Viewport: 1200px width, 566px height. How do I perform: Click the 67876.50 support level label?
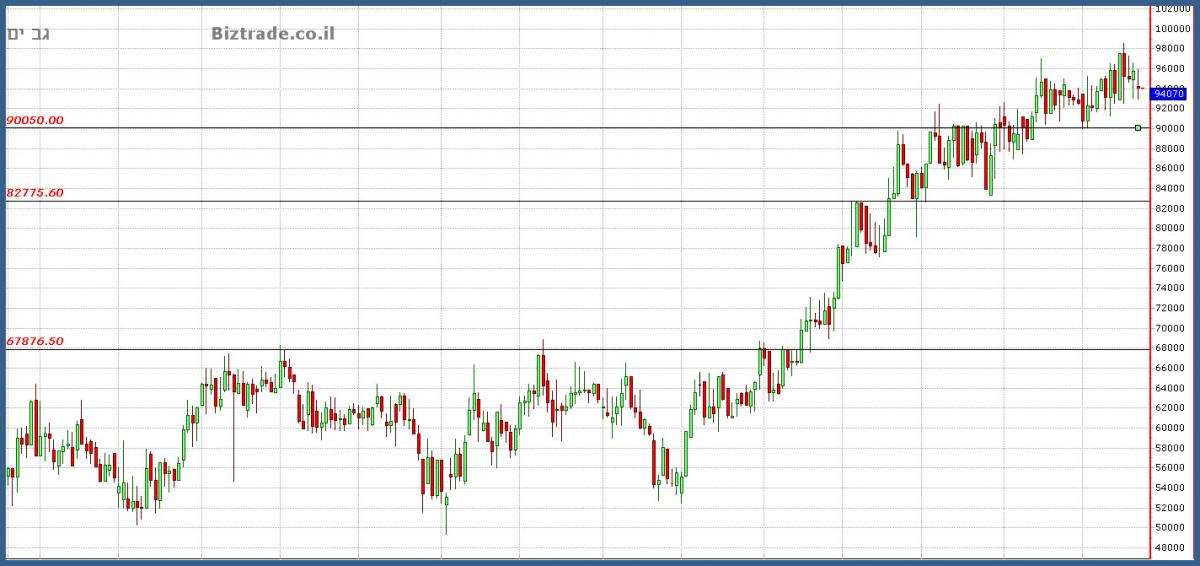tap(35, 341)
